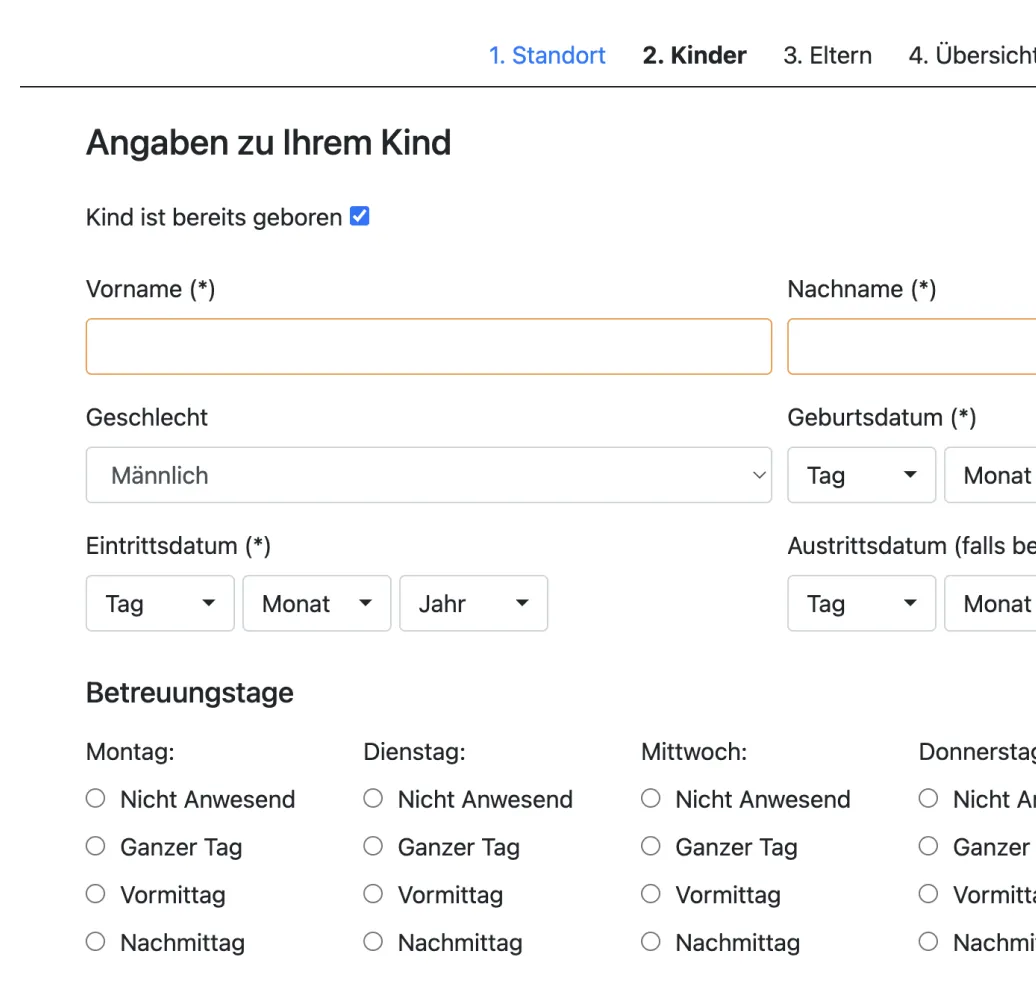Open Eintrittsdatum Jahr dropdown
The width and height of the screenshot is (1036, 984).
474,603
